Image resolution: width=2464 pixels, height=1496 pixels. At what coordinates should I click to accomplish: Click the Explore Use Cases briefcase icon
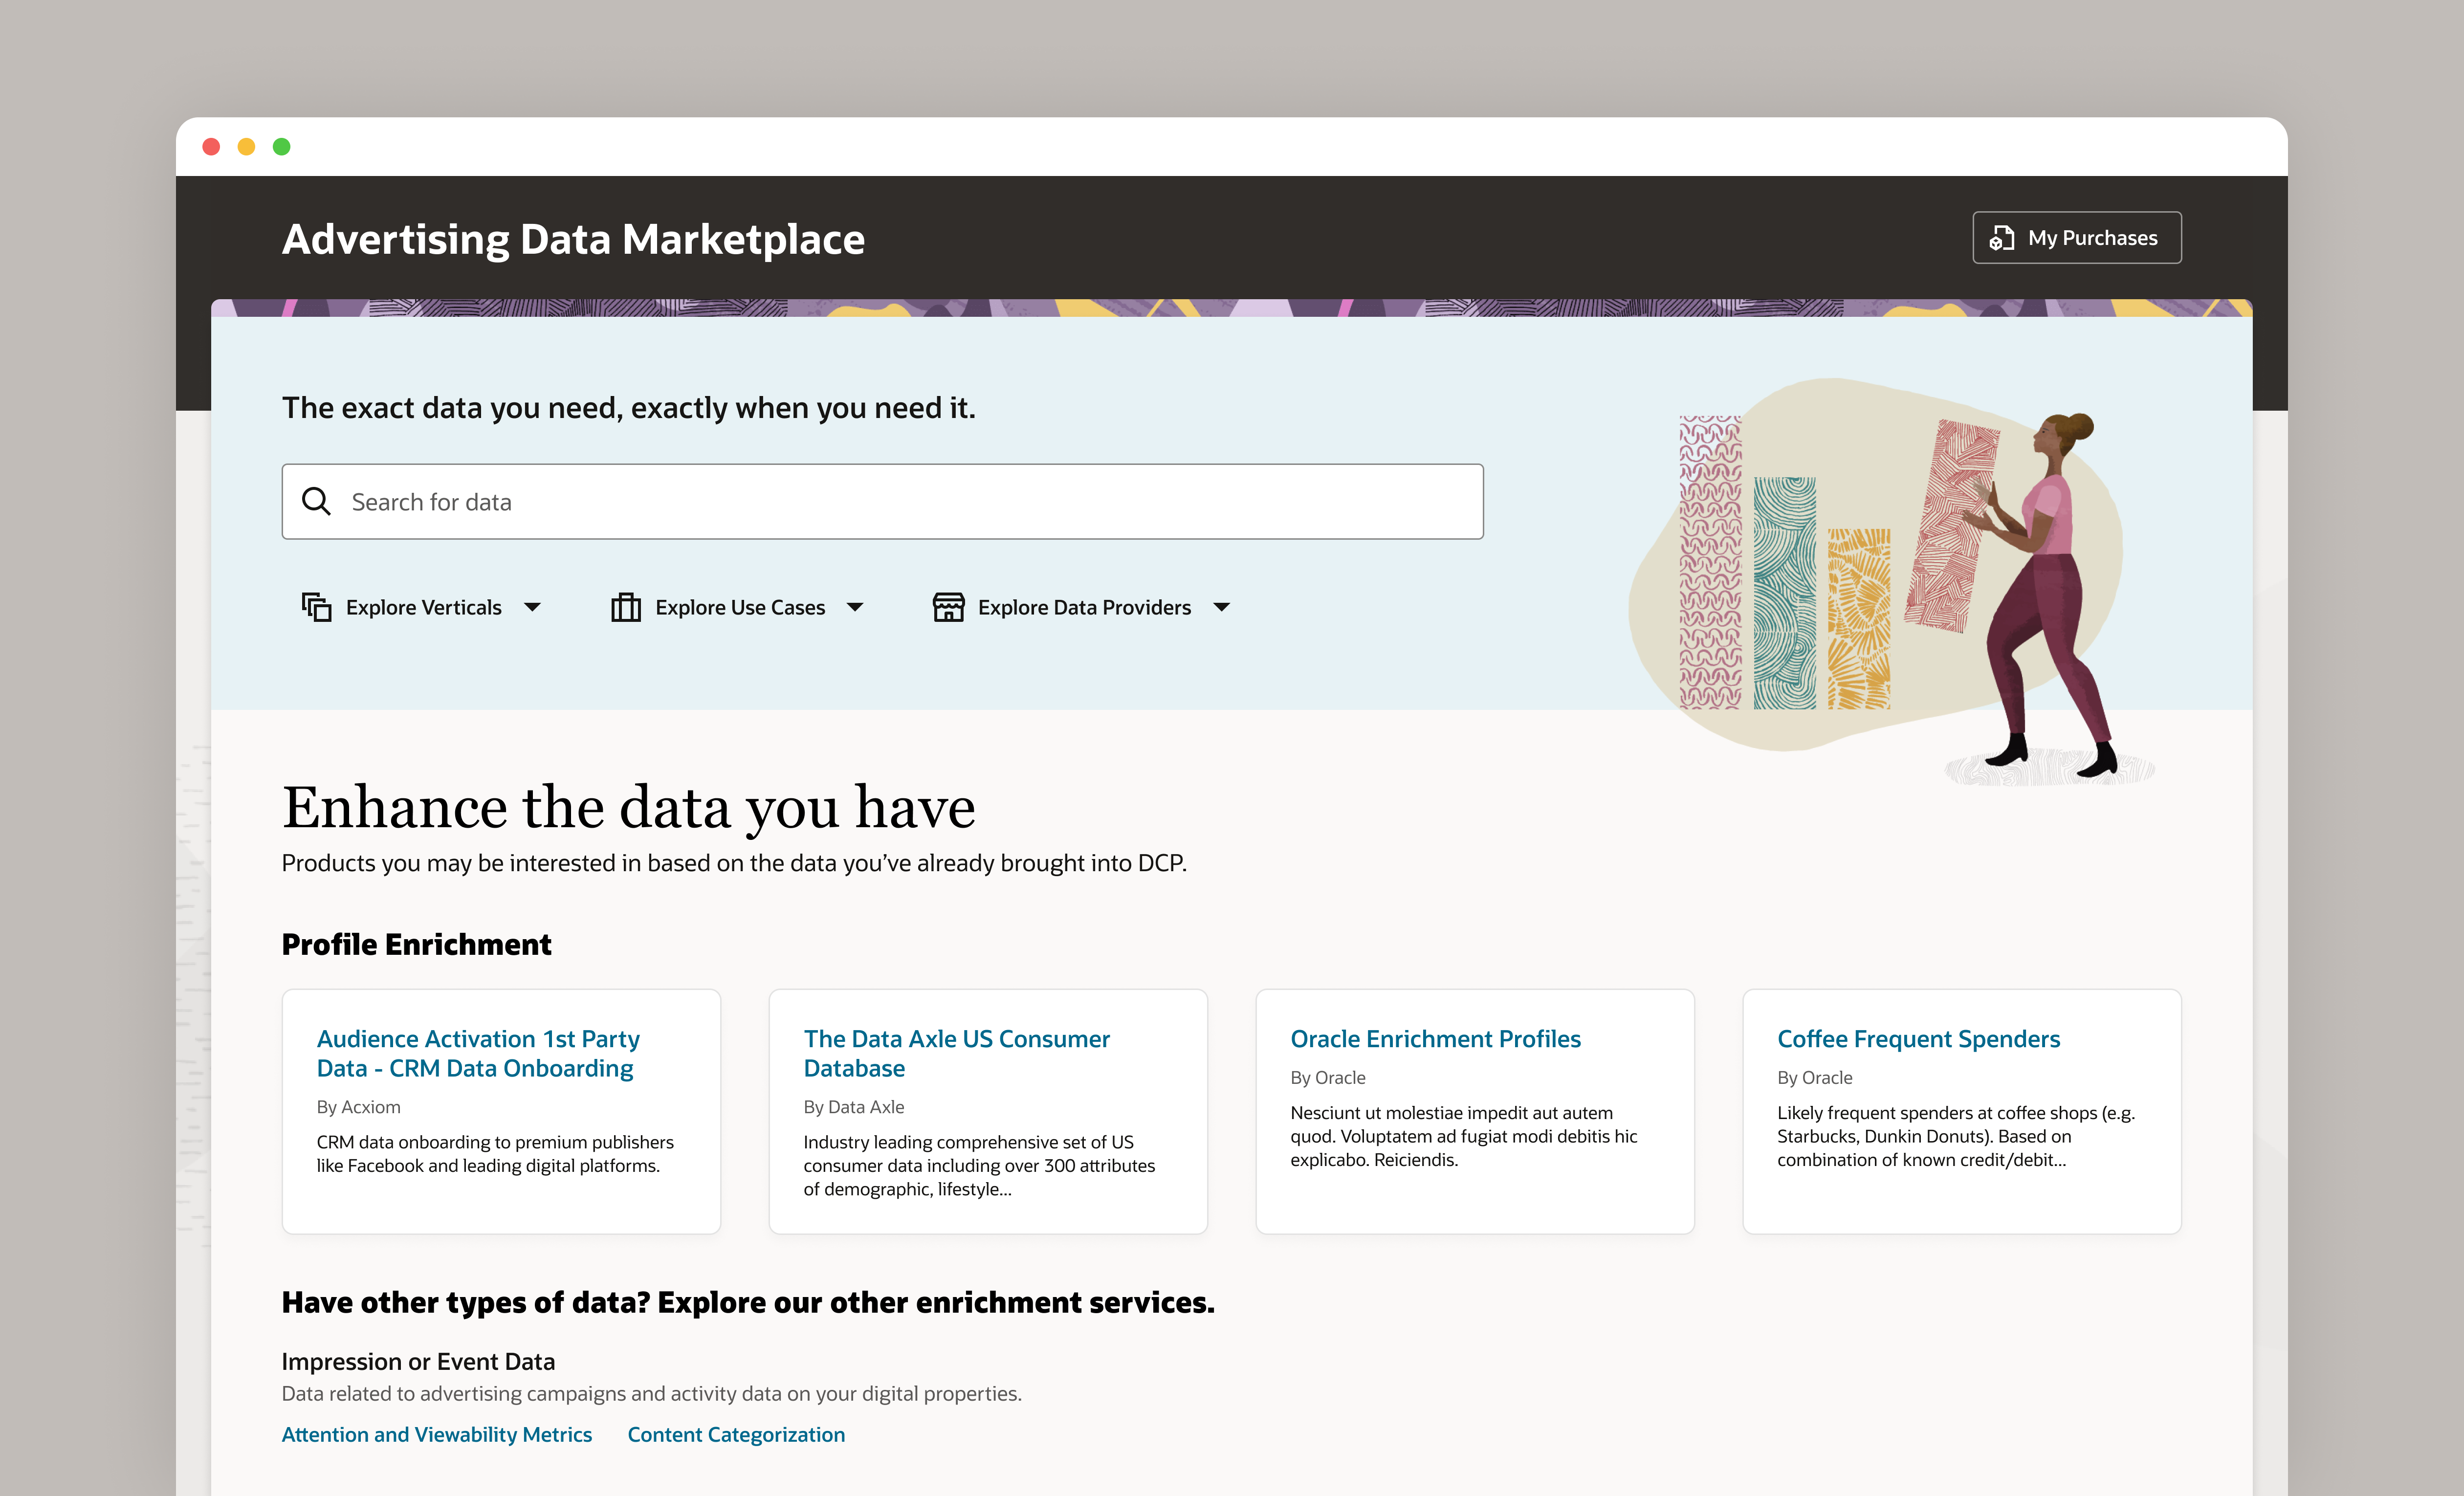[626, 607]
